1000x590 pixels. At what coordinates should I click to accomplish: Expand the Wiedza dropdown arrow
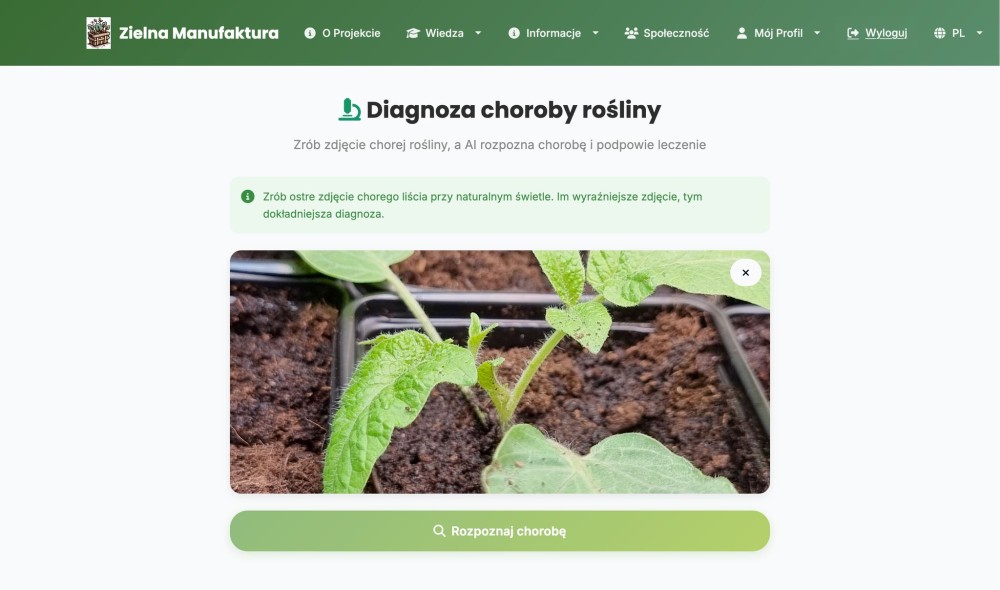[x=478, y=33]
